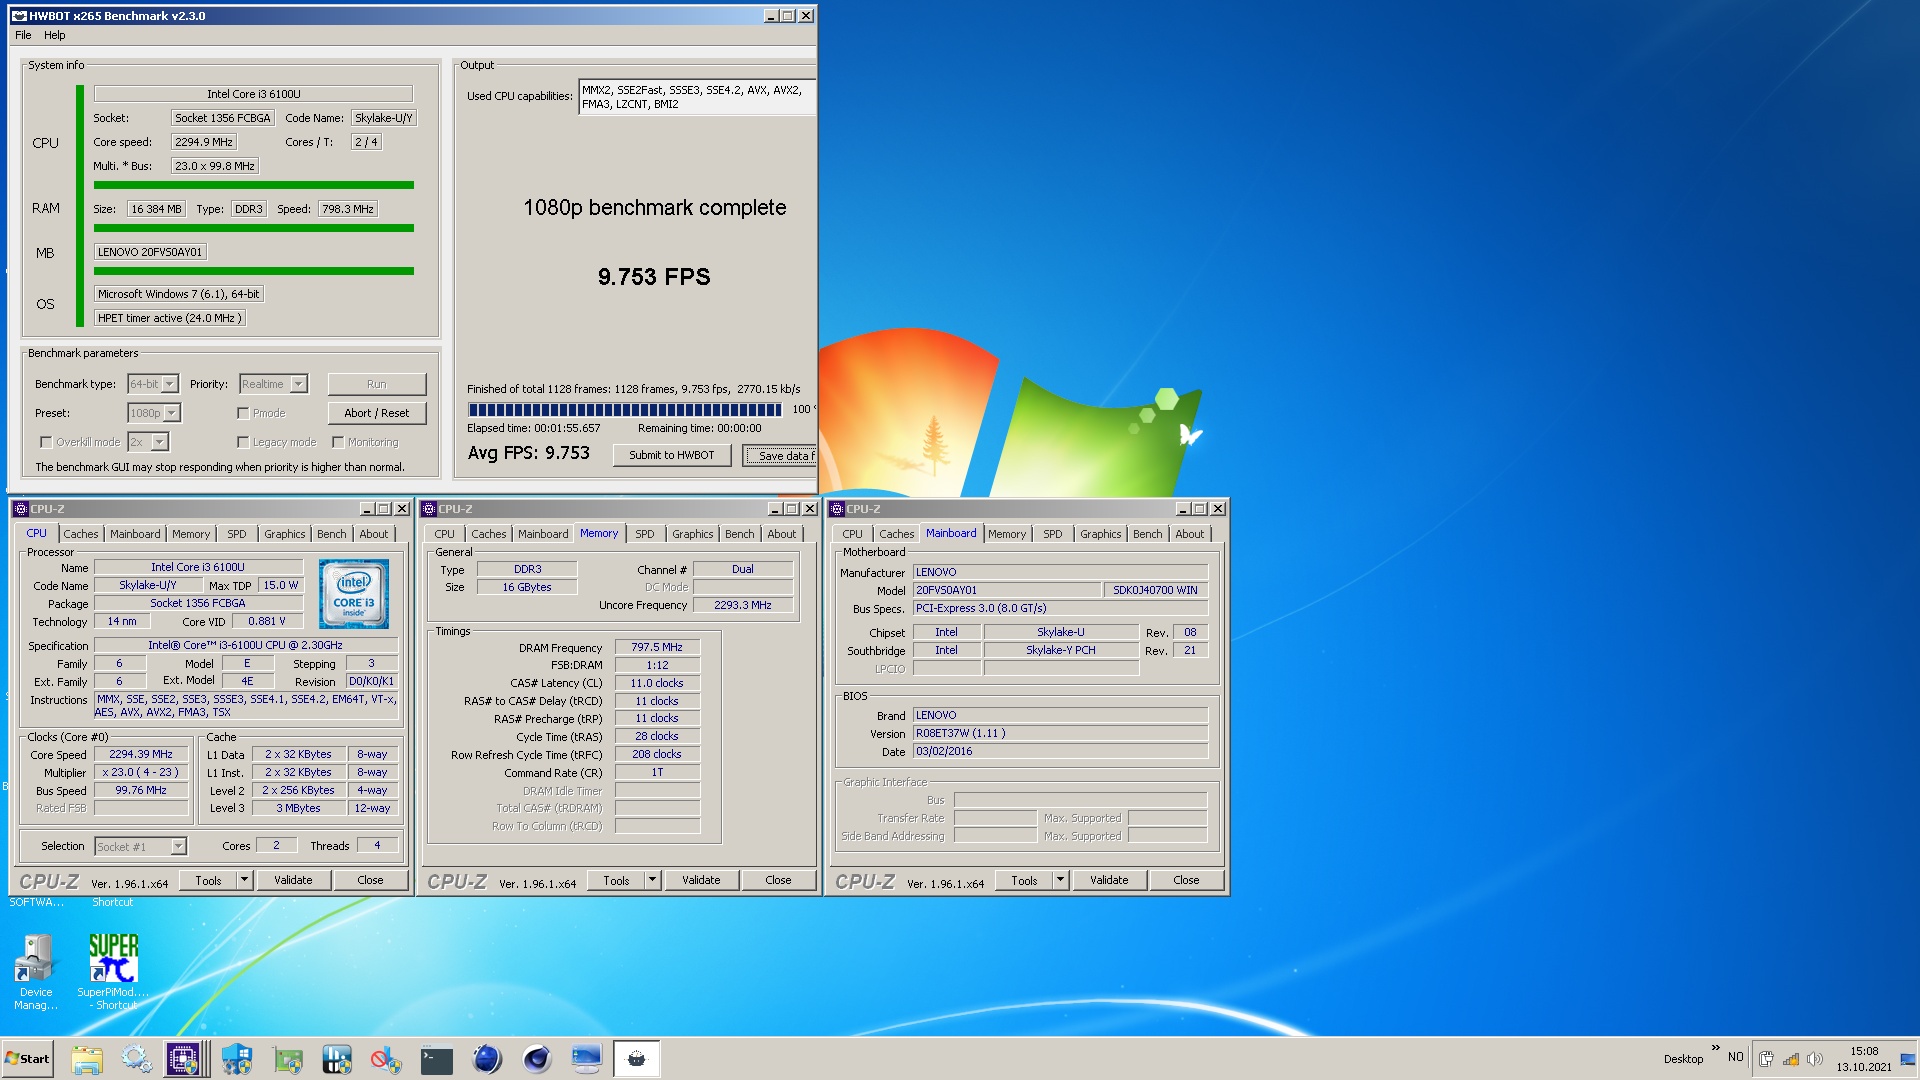1920x1080 pixels.
Task: Click the Specification field in CPU-Z
Action: [246, 645]
